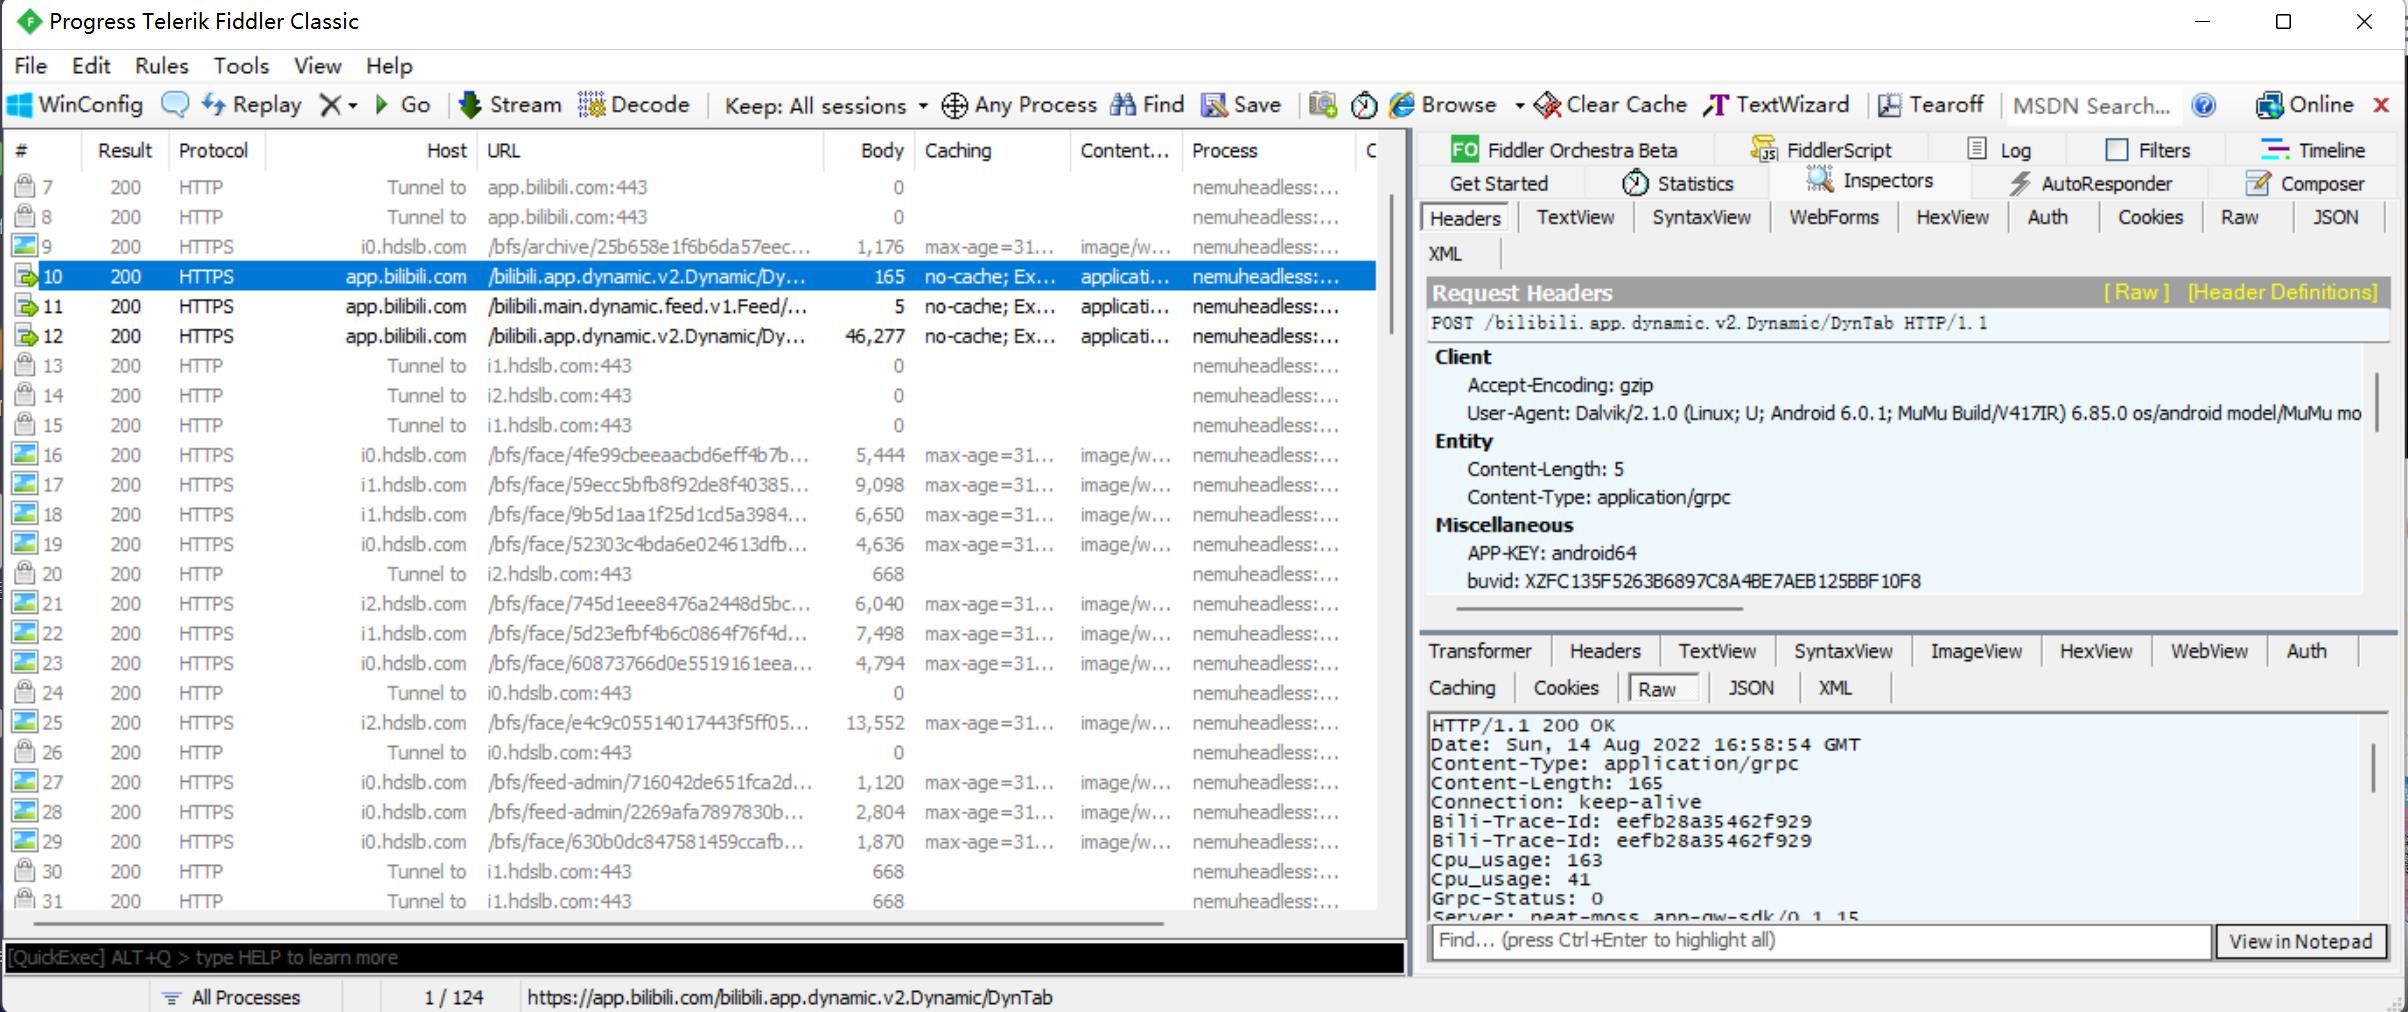Click the View in Notepad button
The height and width of the screenshot is (1012, 2408).
(2300, 941)
